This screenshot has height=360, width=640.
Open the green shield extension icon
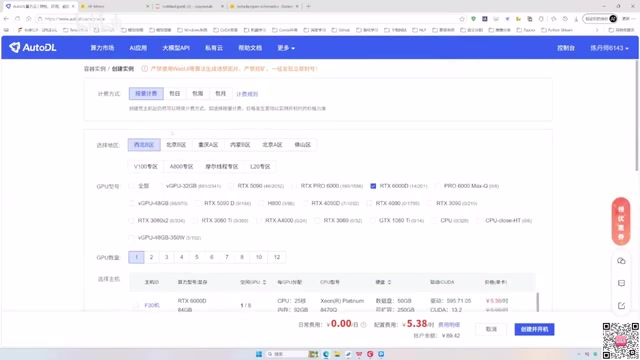[473, 19]
